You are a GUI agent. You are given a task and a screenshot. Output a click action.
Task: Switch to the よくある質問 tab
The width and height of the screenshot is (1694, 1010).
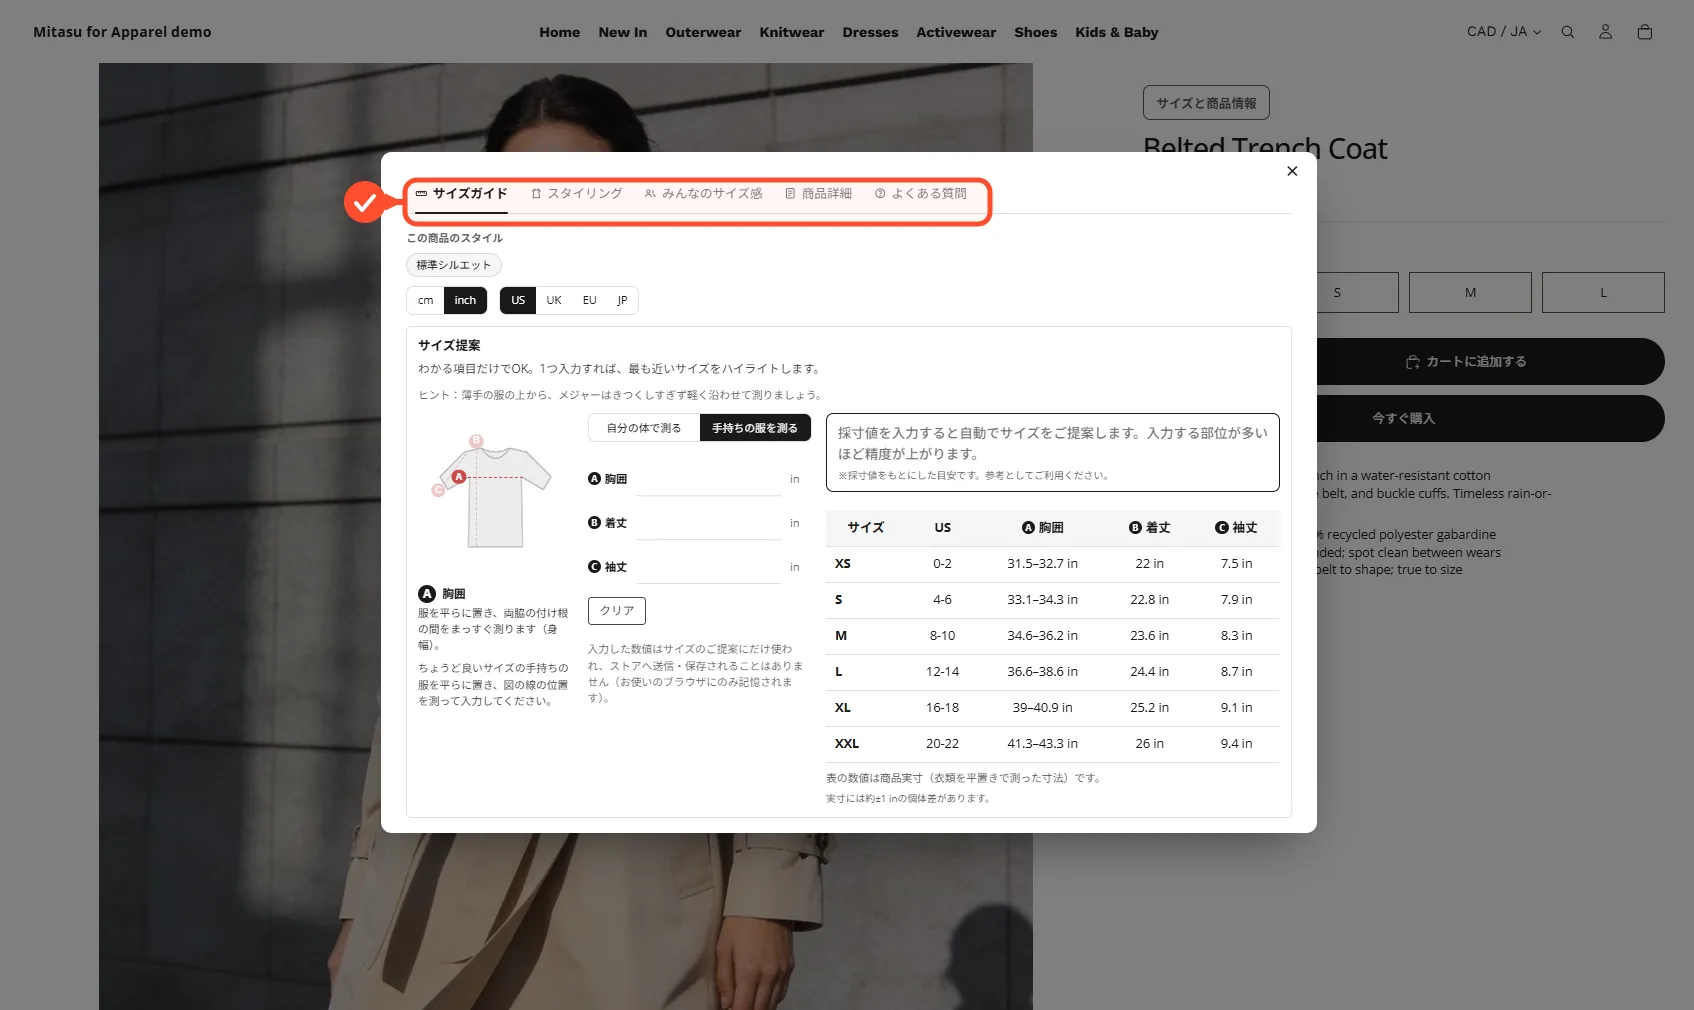click(x=920, y=194)
